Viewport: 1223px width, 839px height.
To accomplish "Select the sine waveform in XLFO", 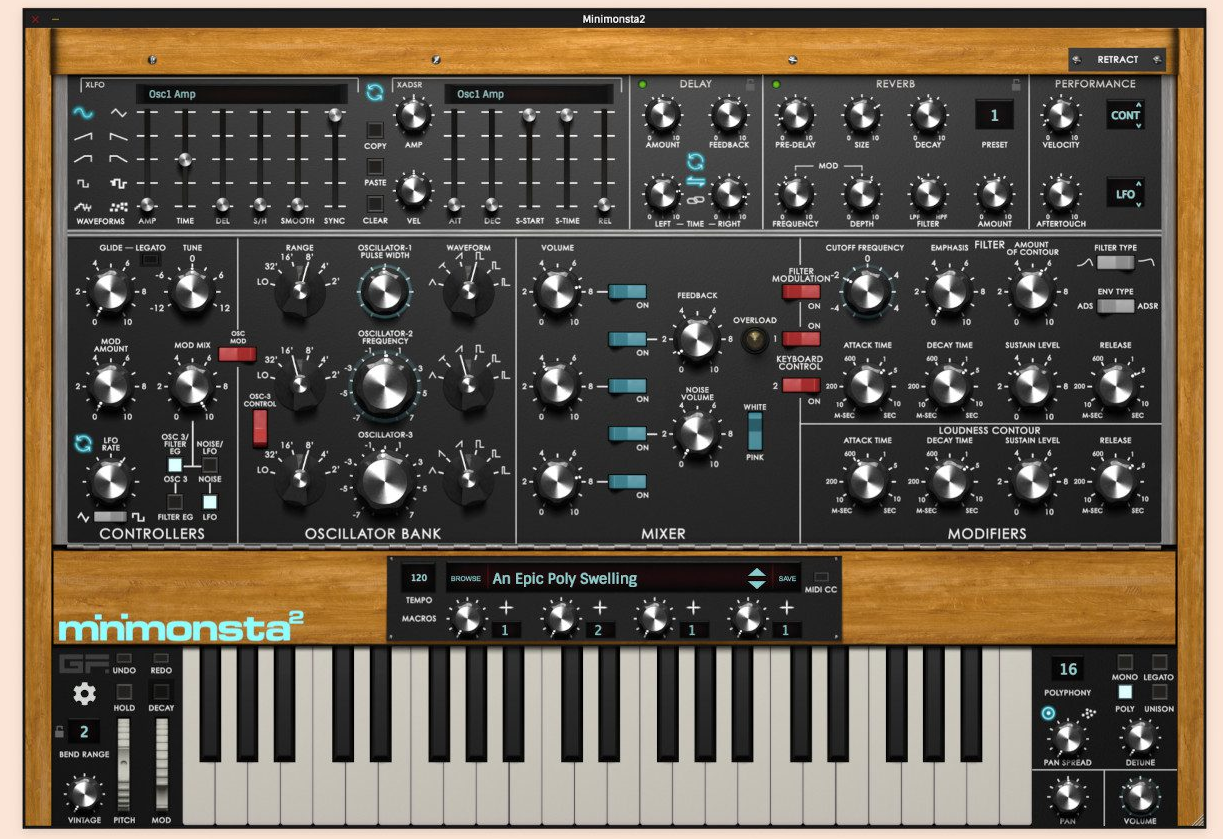I will (x=83, y=113).
